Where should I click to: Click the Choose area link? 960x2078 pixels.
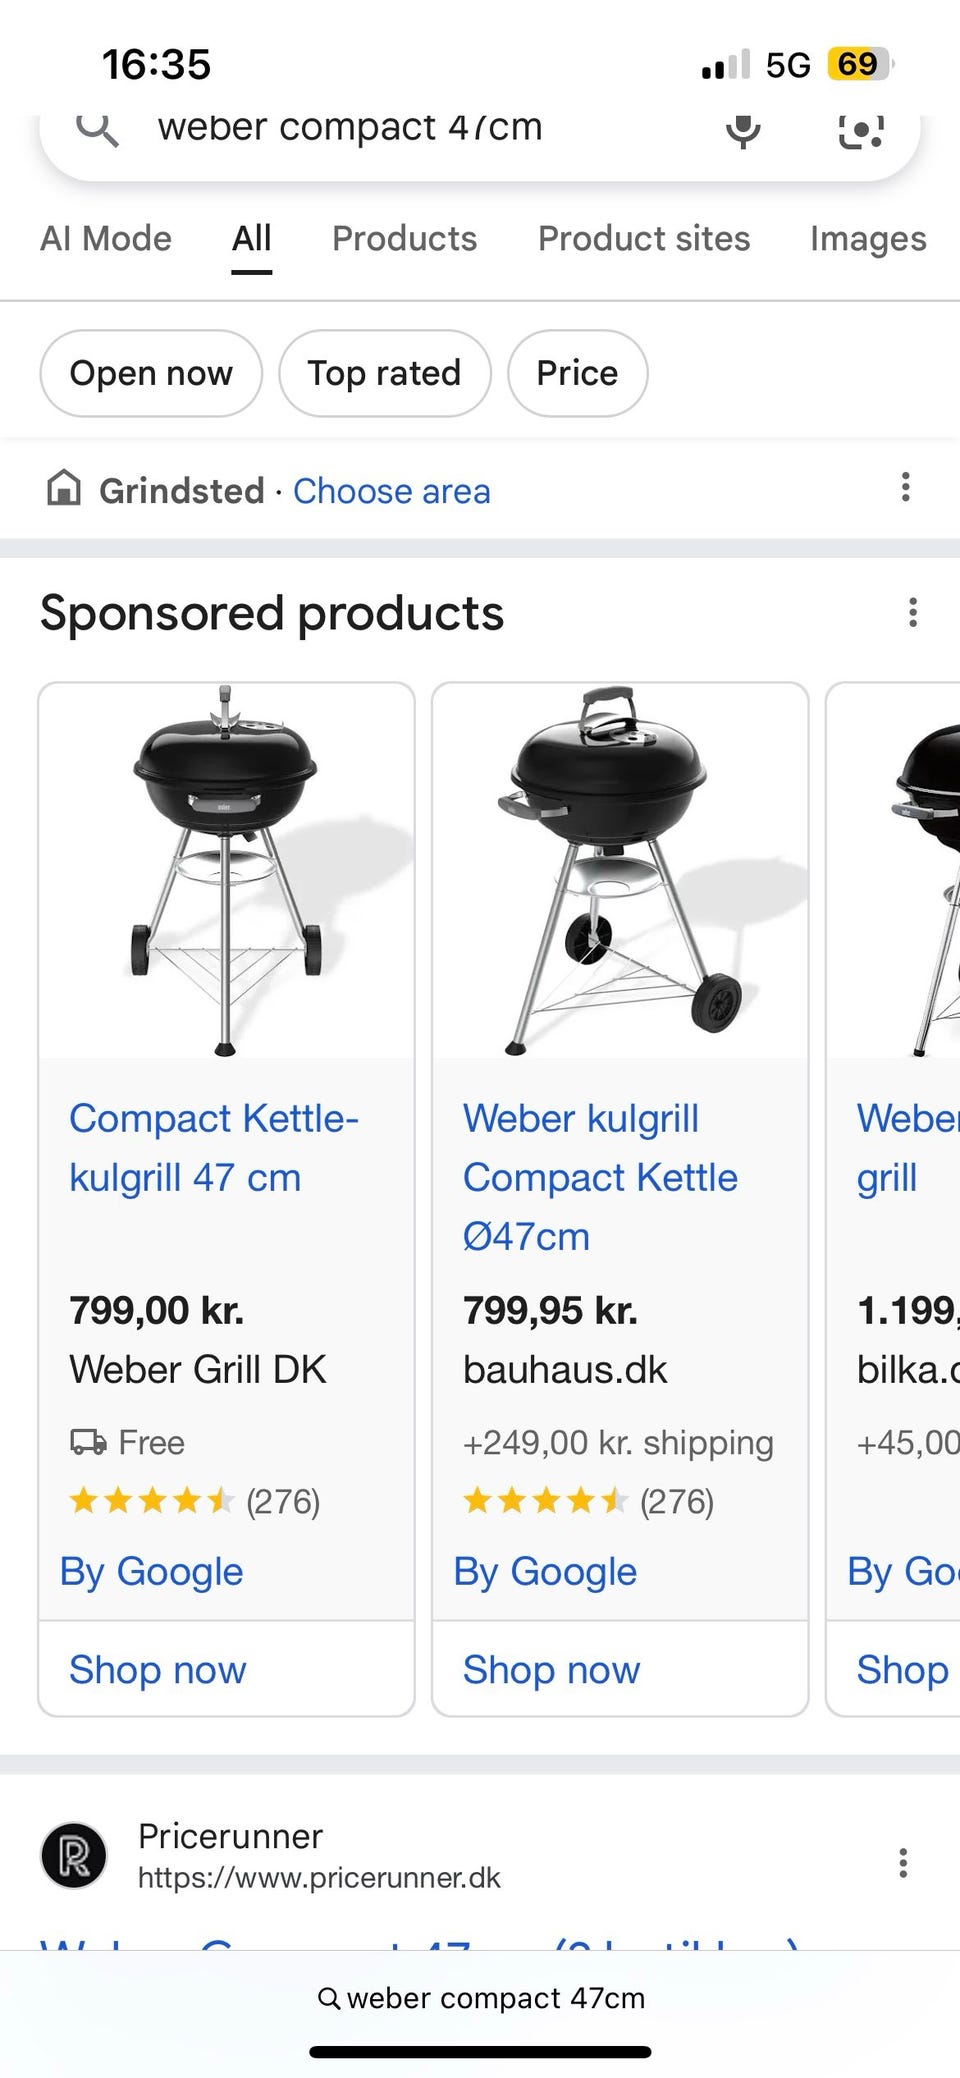tap(391, 491)
